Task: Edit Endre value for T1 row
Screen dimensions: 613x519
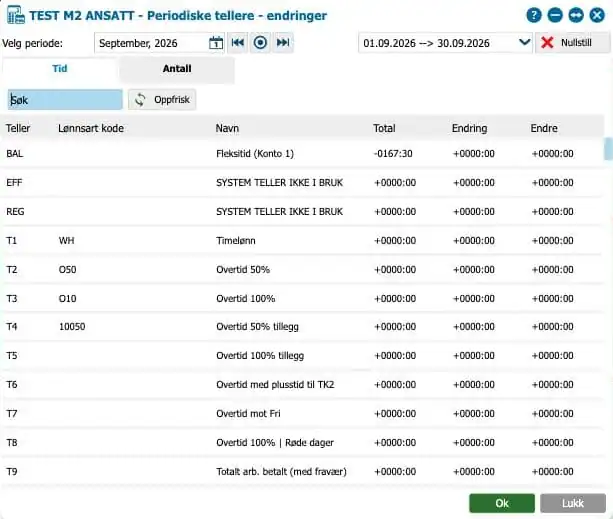Action: click(552, 240)
